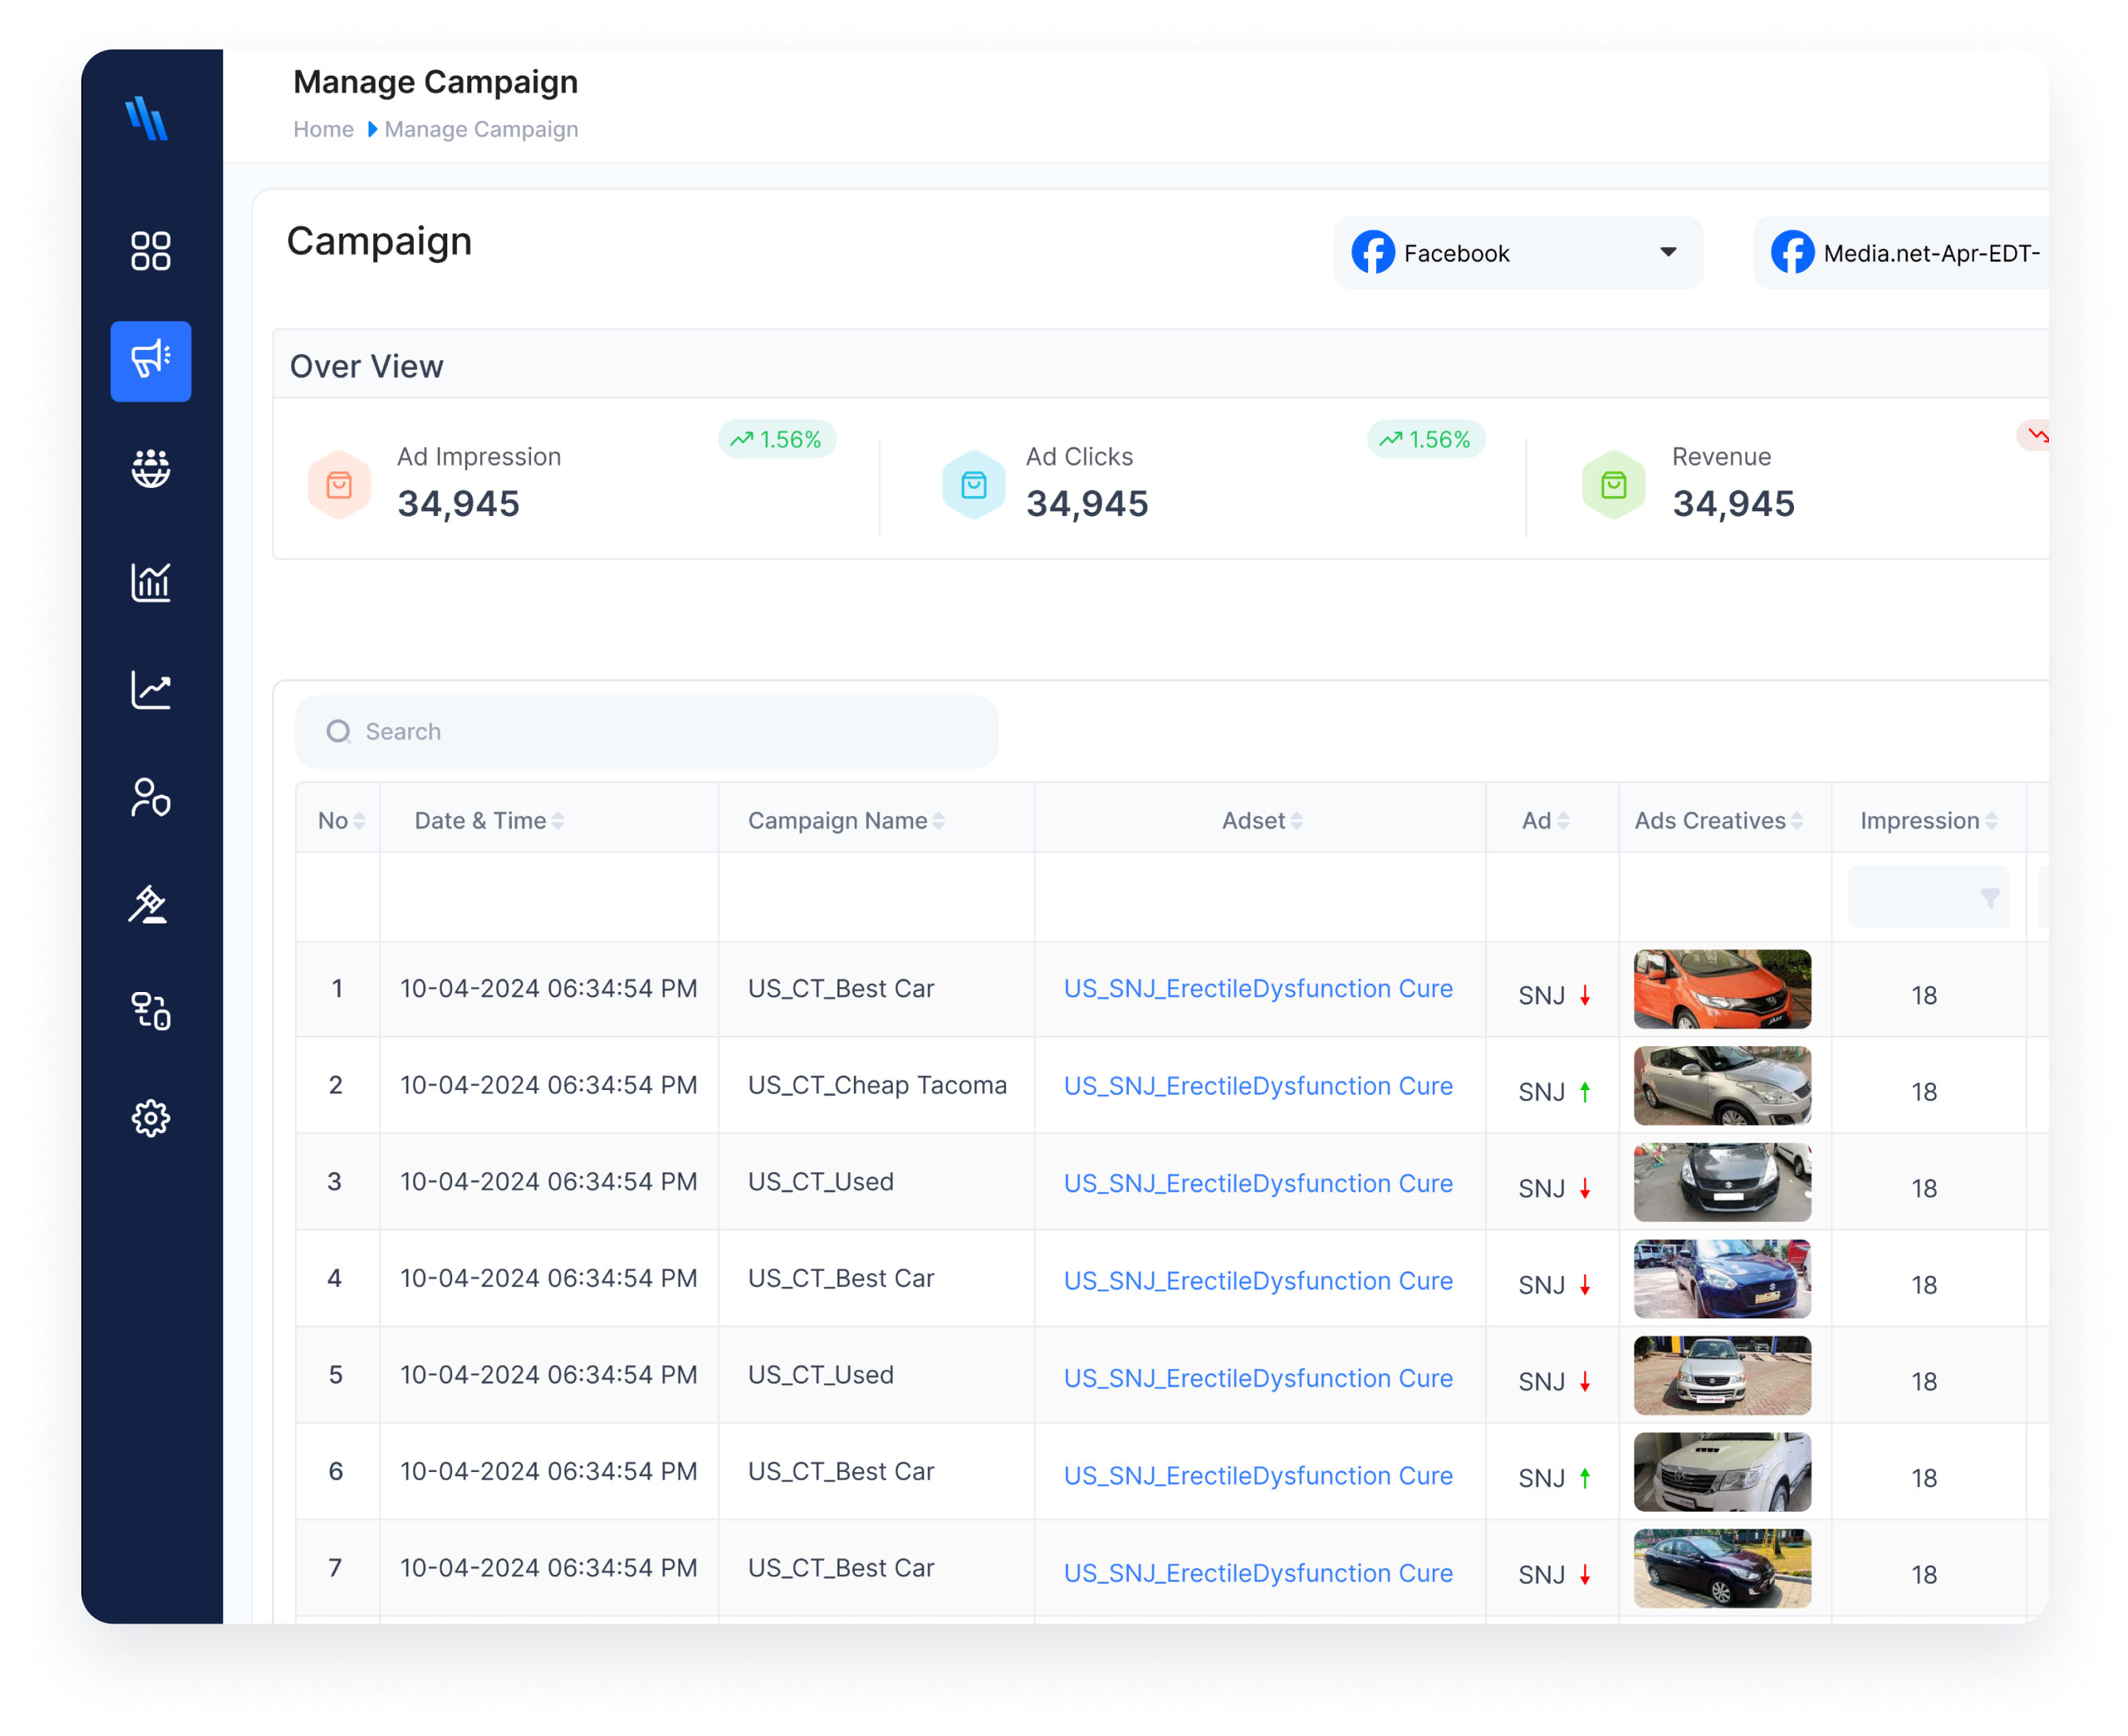
Task: Click the Facebook logo in platform dropdown
Action: (1373, 252)
